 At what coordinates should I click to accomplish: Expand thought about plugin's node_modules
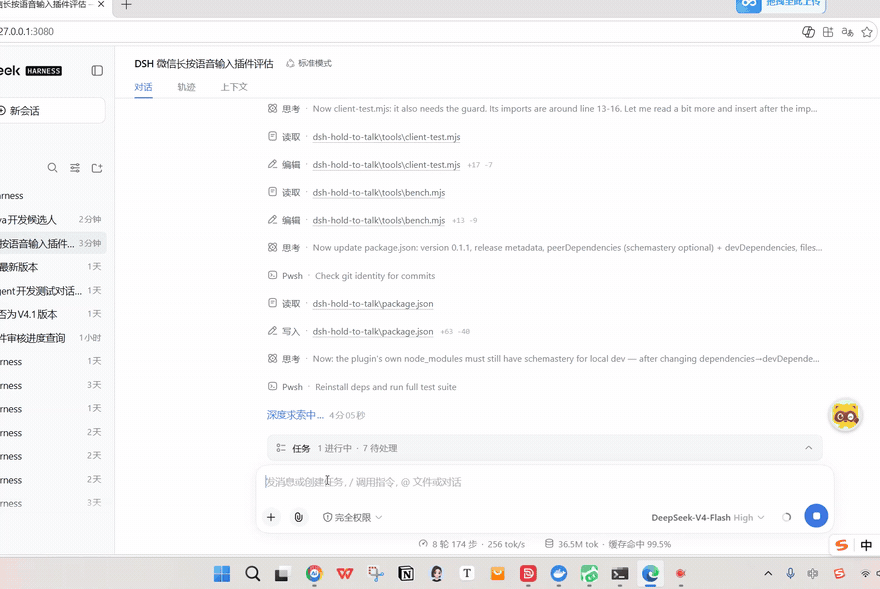pos(544,359)
